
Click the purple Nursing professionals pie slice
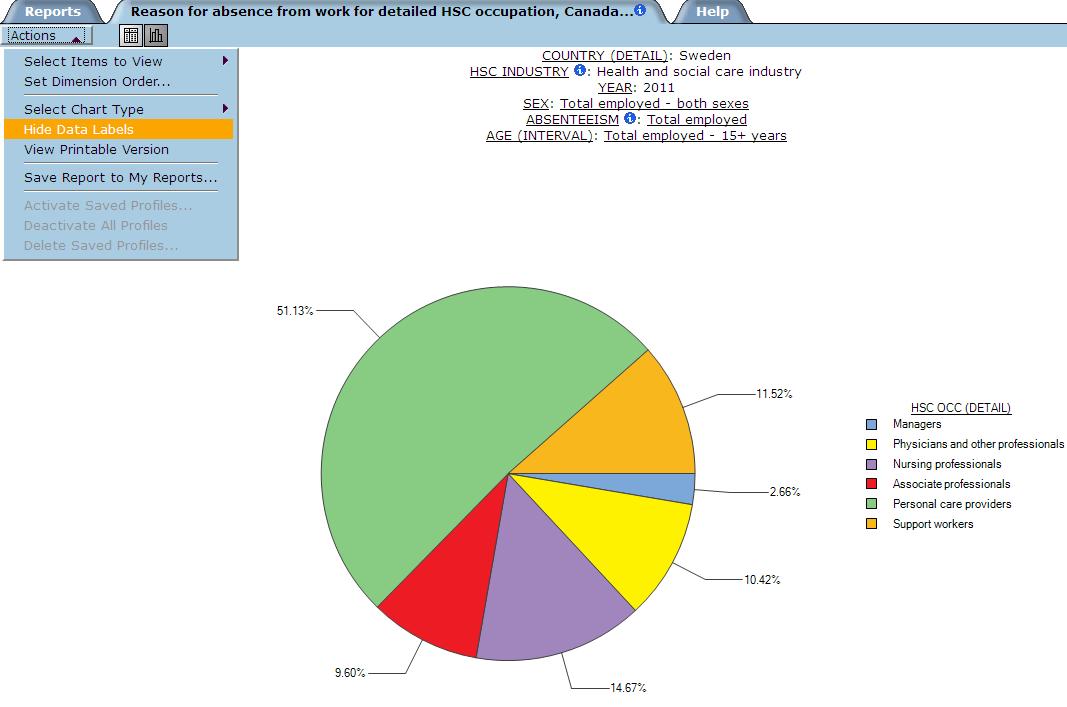point(550,580)
